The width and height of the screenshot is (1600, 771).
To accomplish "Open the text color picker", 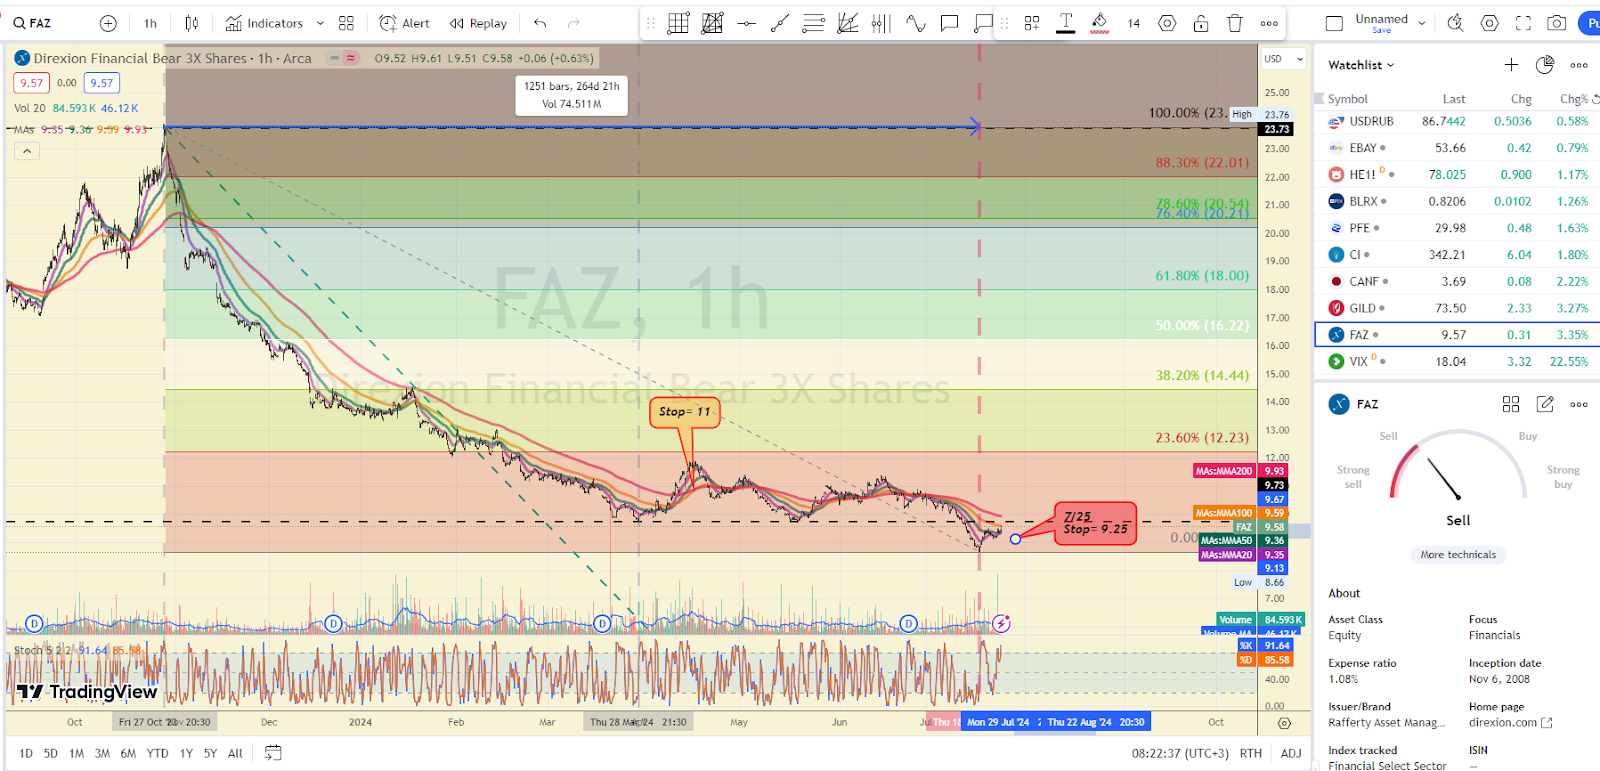I will 1066,23.
